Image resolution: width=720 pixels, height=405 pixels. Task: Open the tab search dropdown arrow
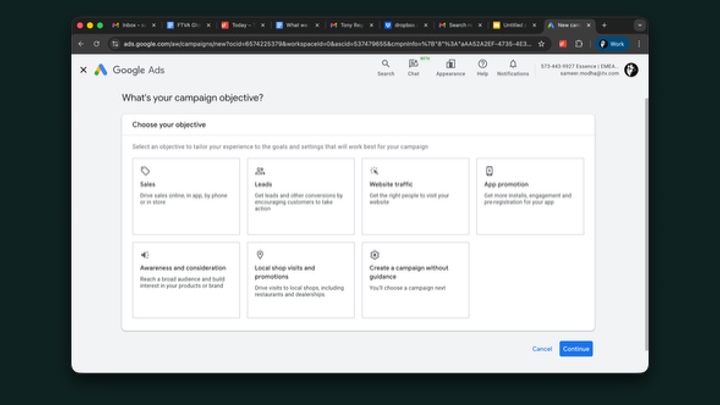pyautogui.click(x=639, y=25)
